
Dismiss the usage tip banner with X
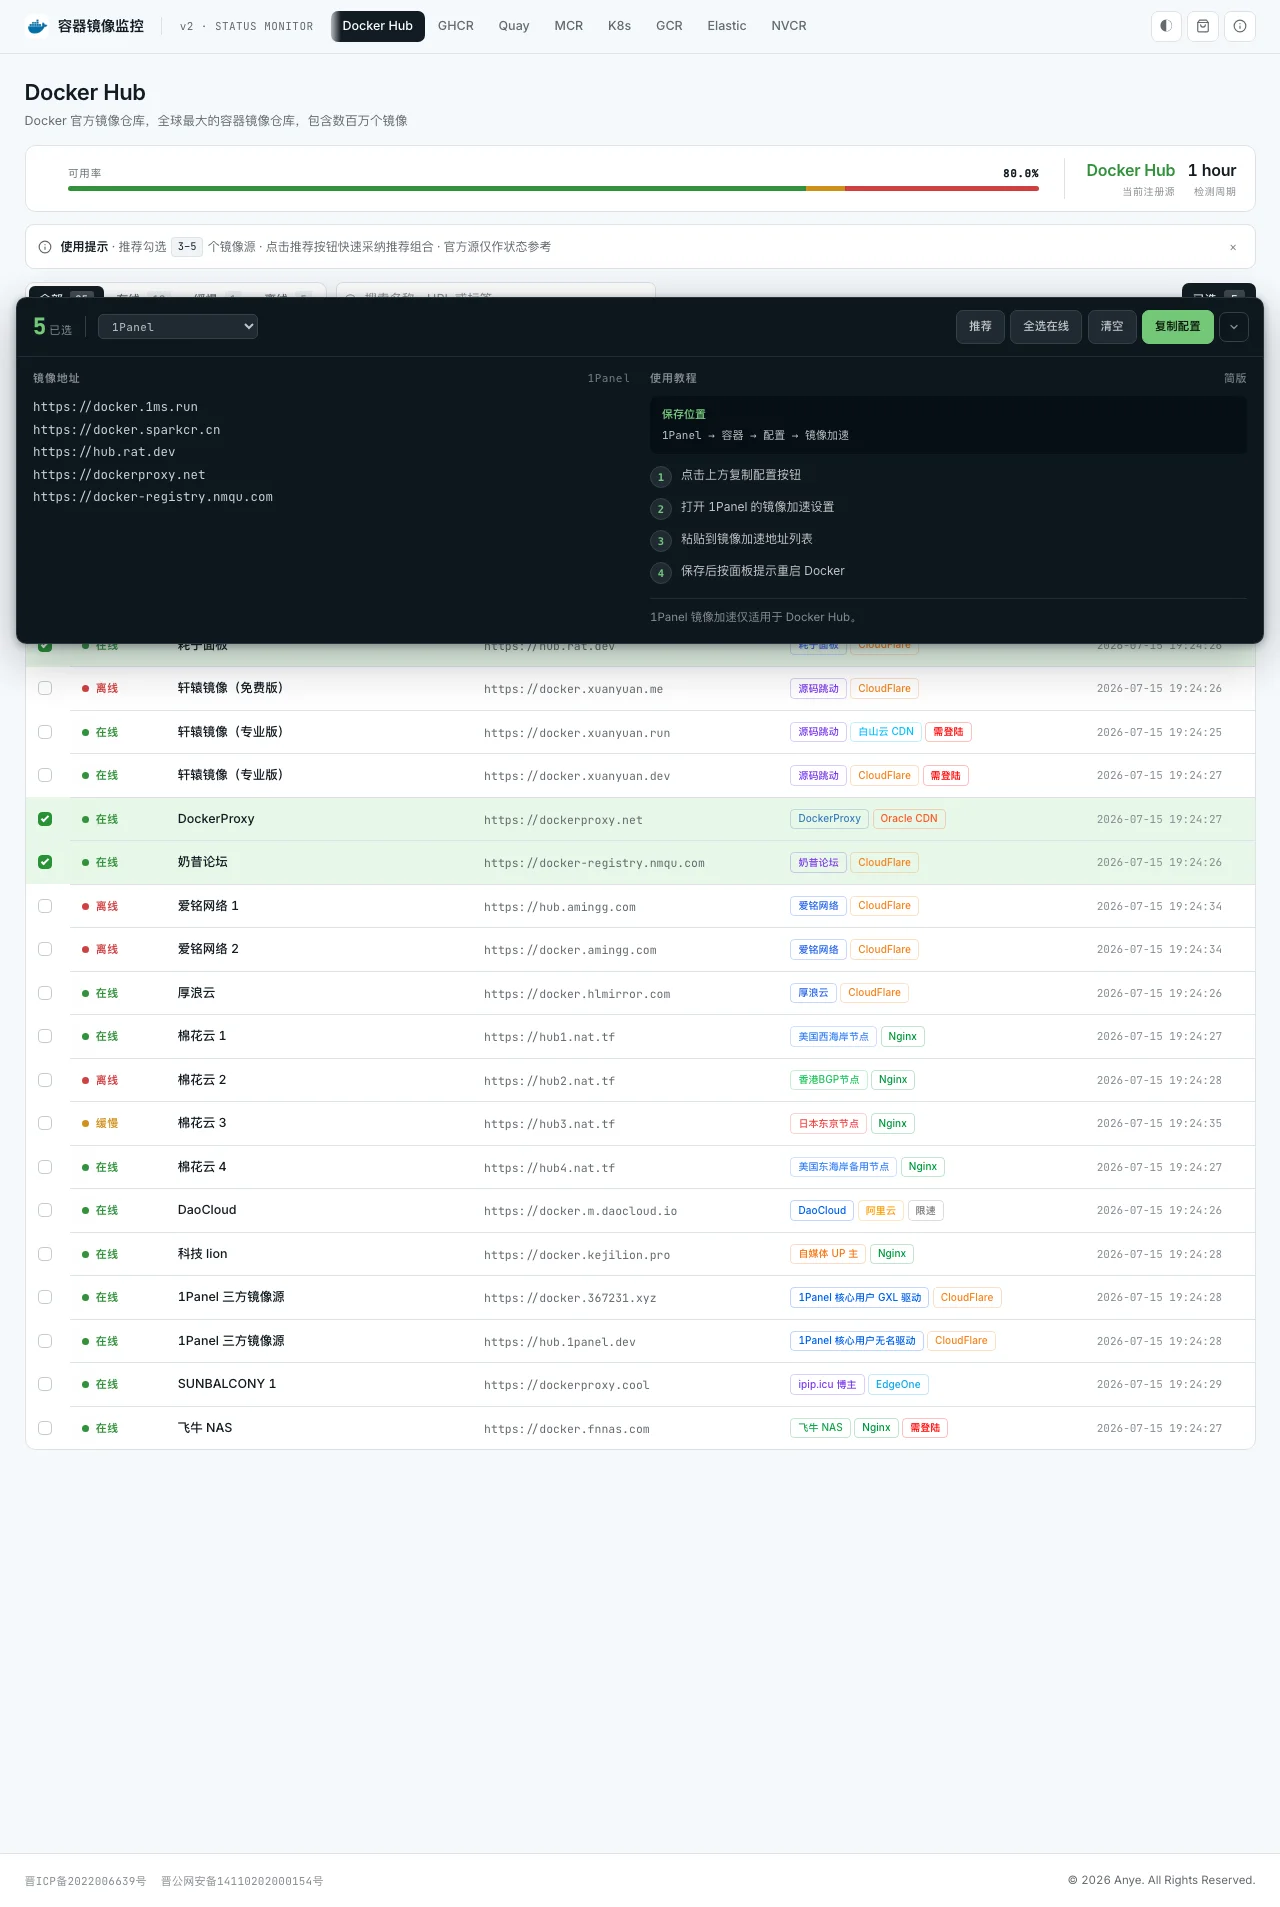tap(1233, 247)
